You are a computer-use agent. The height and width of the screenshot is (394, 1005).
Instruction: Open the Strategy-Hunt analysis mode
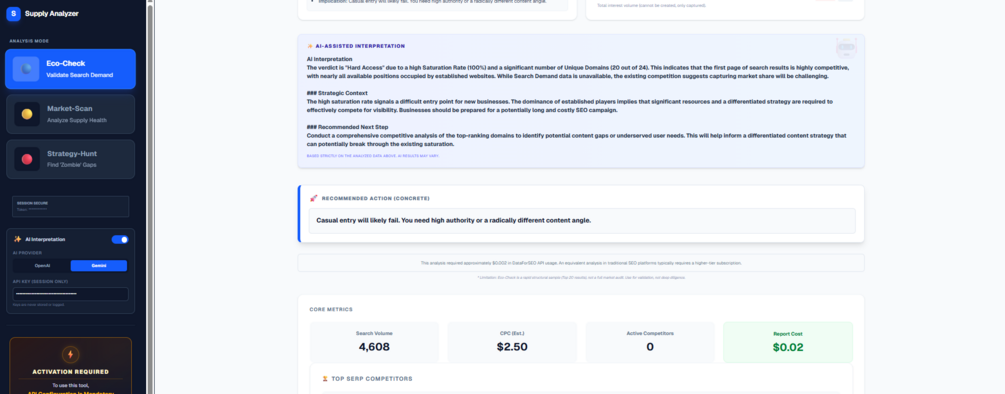71,159
